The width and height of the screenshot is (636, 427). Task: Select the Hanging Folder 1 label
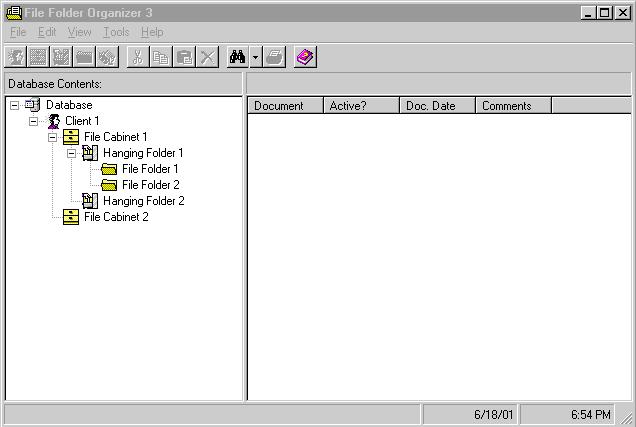(x=143, y=153)
